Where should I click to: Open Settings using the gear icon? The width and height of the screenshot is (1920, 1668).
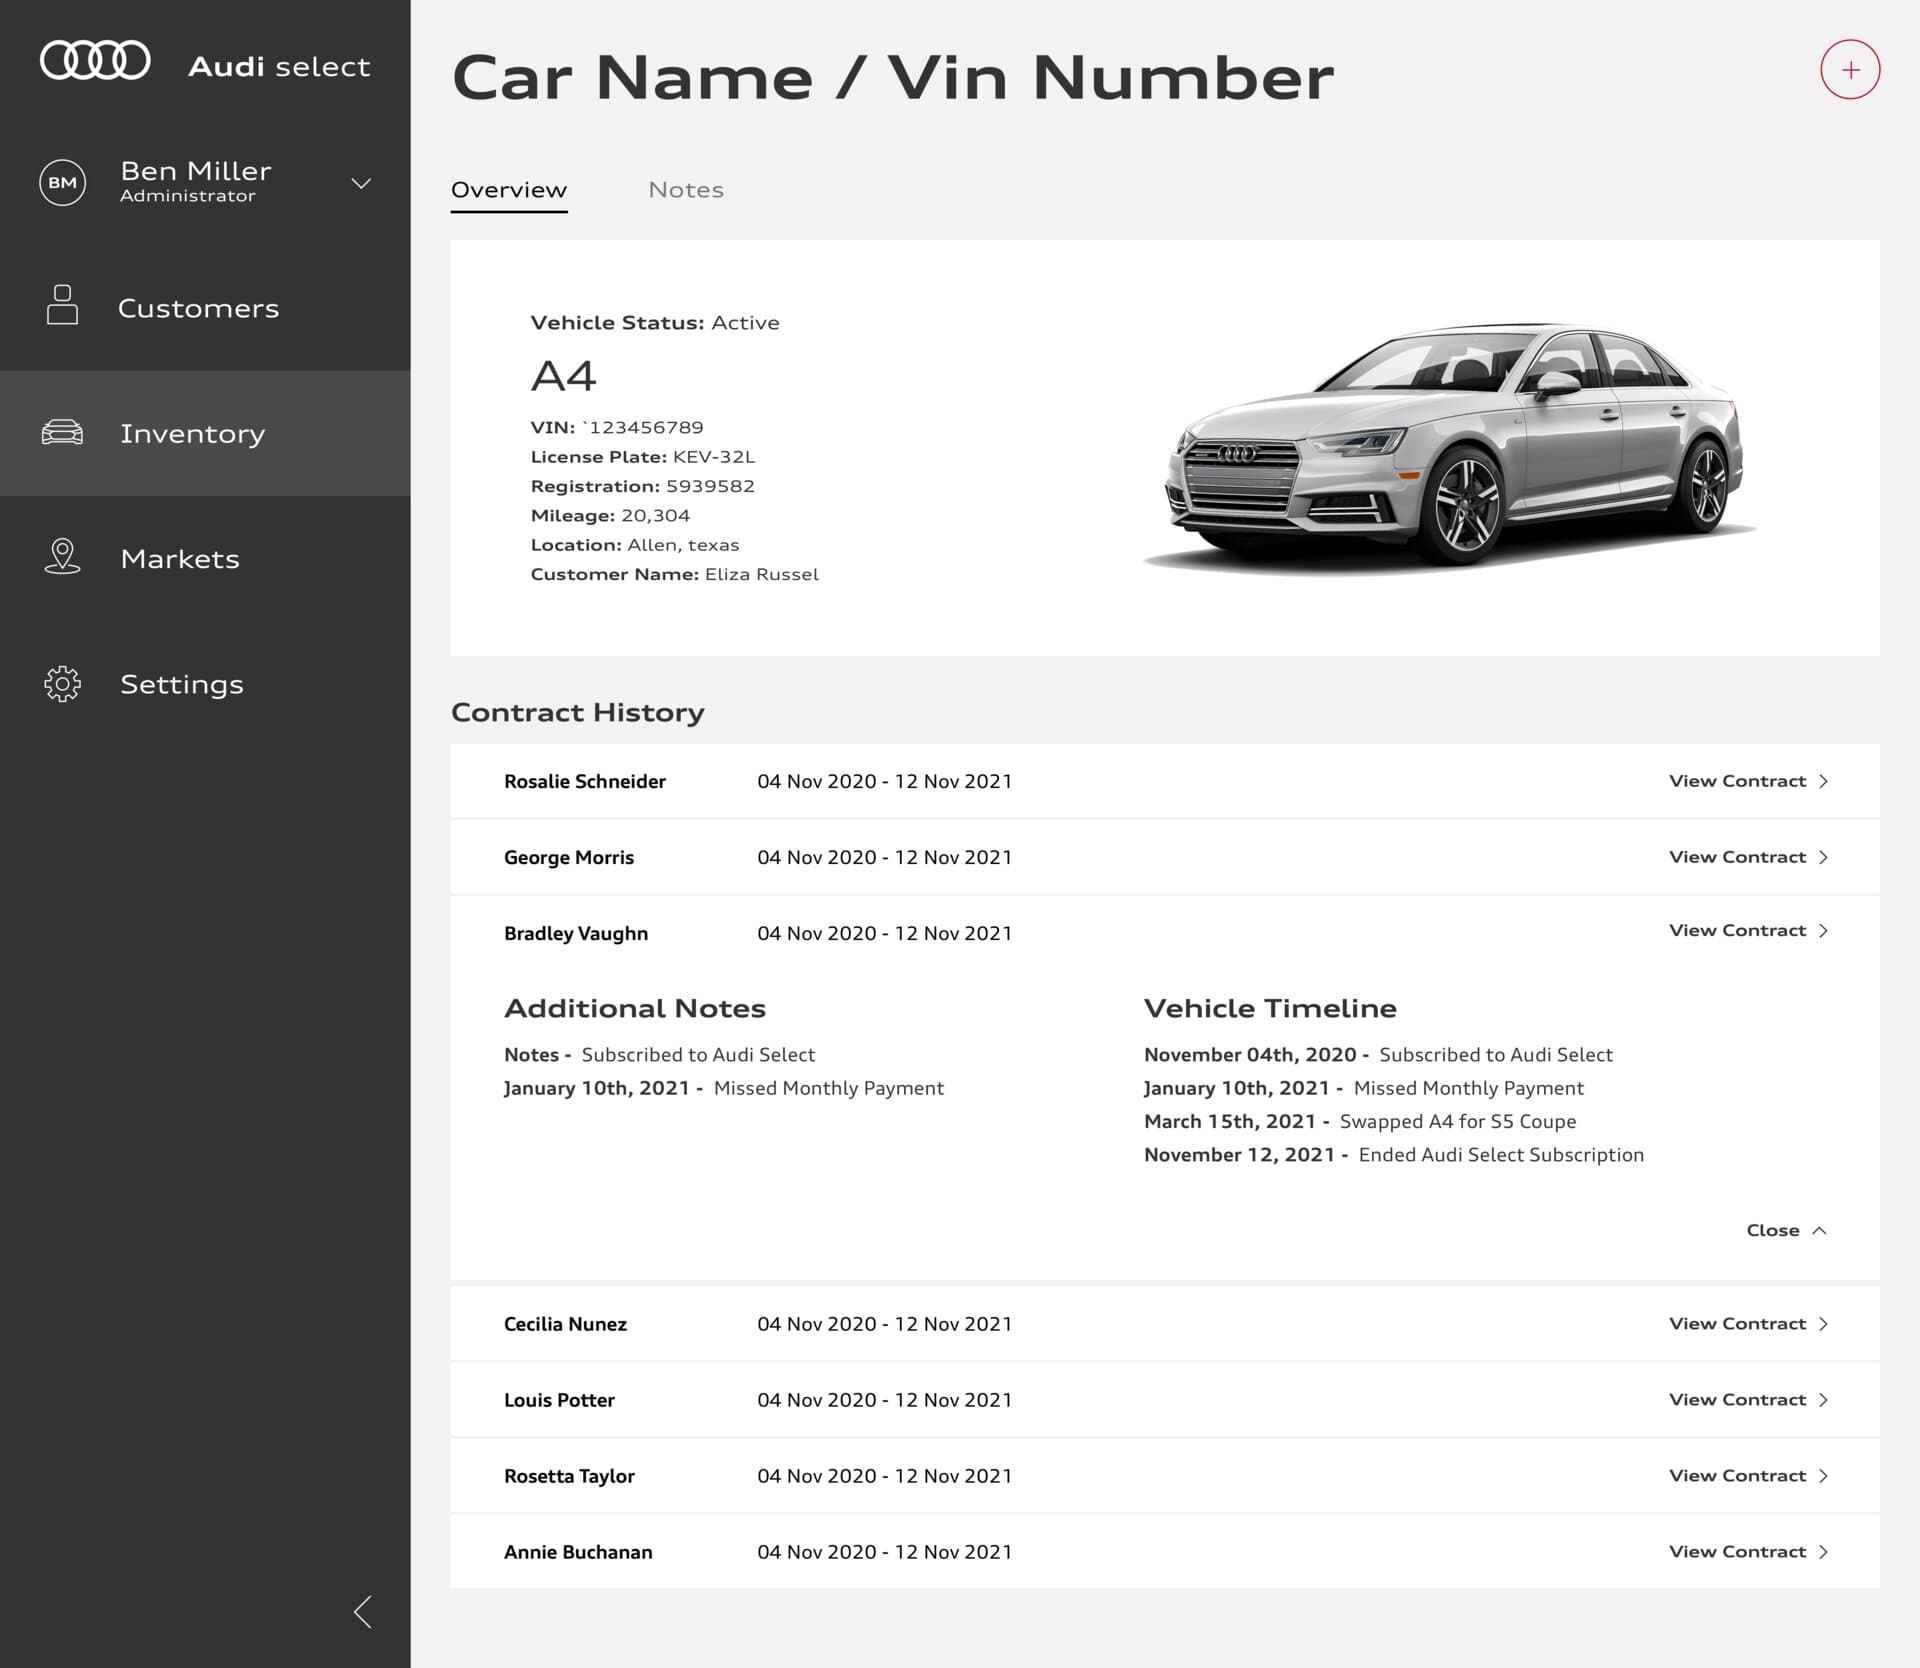coord(63,684)
